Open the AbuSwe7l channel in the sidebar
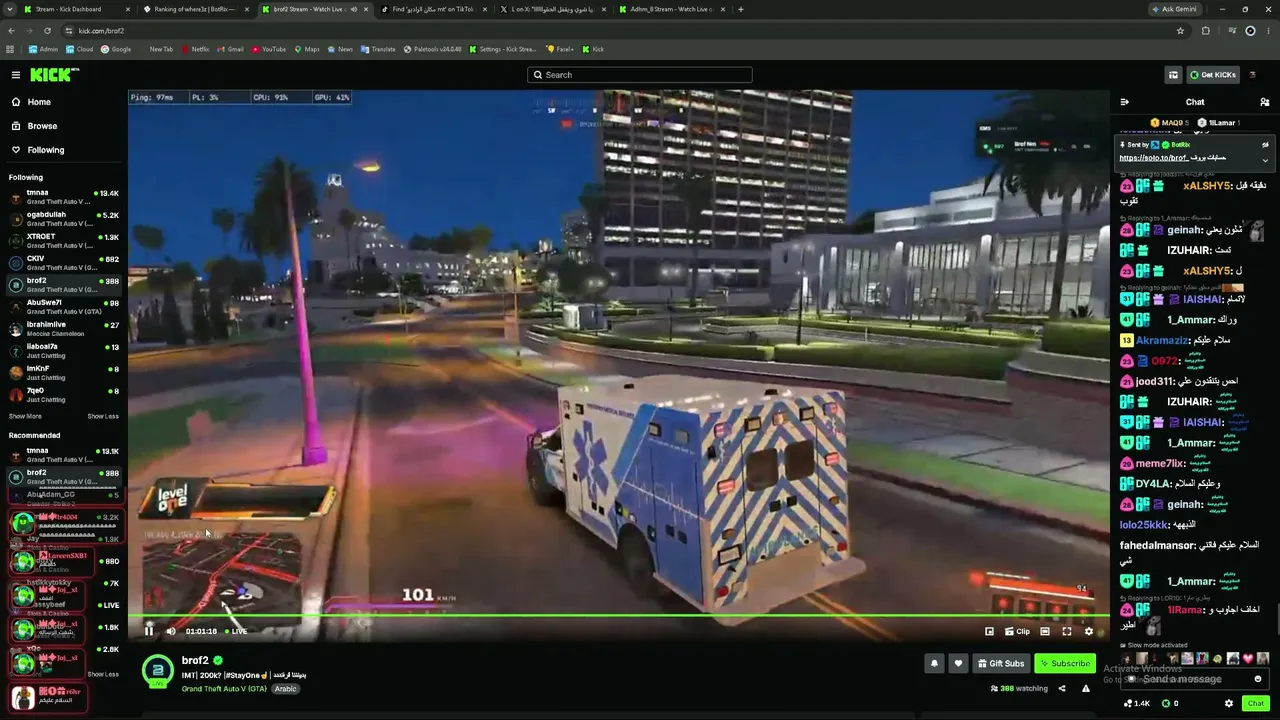Screen dimensions: 1280x720 coord(64,307)
